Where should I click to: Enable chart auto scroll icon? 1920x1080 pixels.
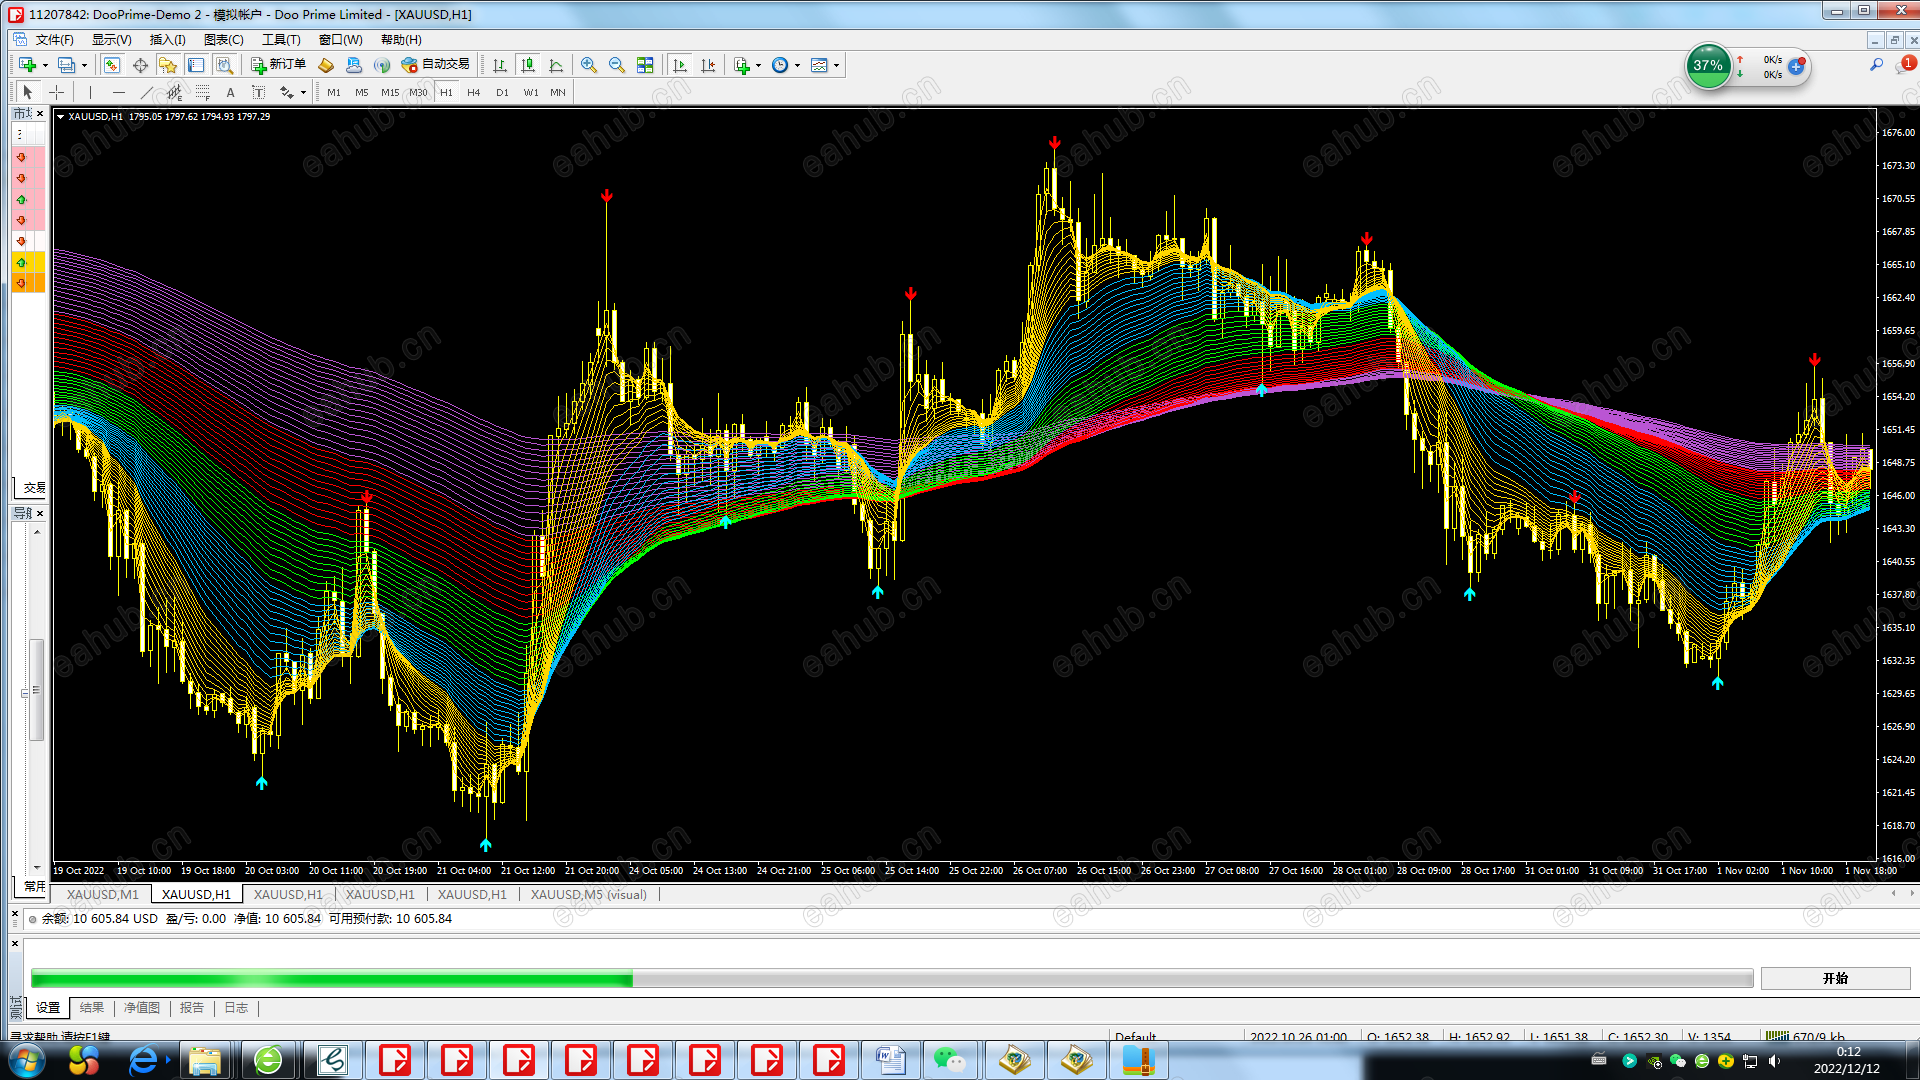point(680,65)
